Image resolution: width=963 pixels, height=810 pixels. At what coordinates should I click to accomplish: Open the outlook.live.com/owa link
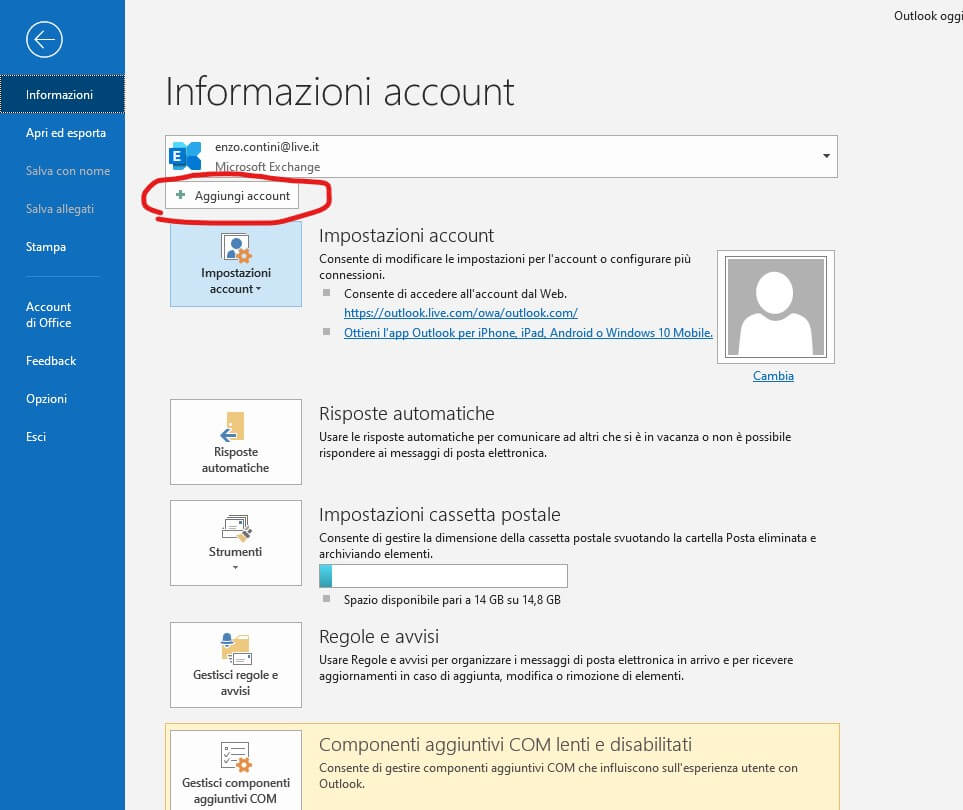(460, 313)
